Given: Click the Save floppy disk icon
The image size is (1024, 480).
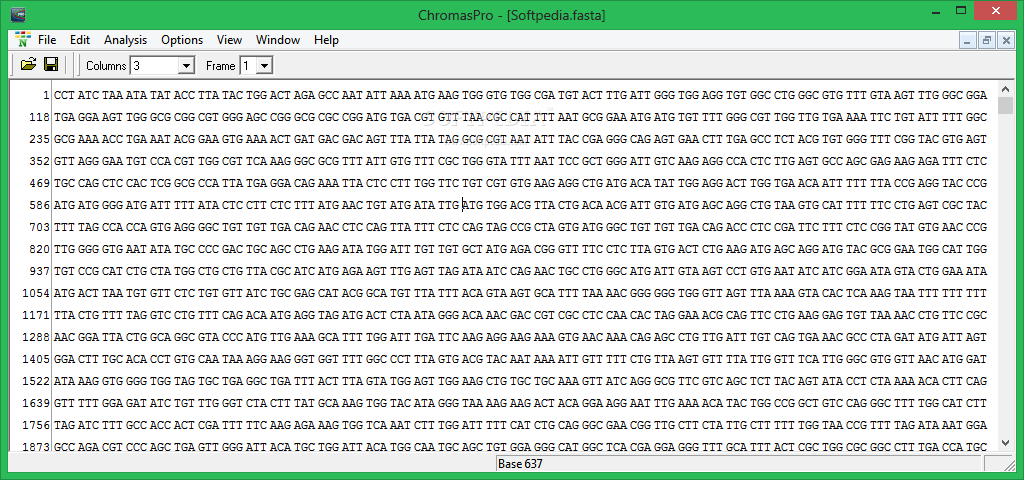Looking at the screenshot, I should coord(51,65).
